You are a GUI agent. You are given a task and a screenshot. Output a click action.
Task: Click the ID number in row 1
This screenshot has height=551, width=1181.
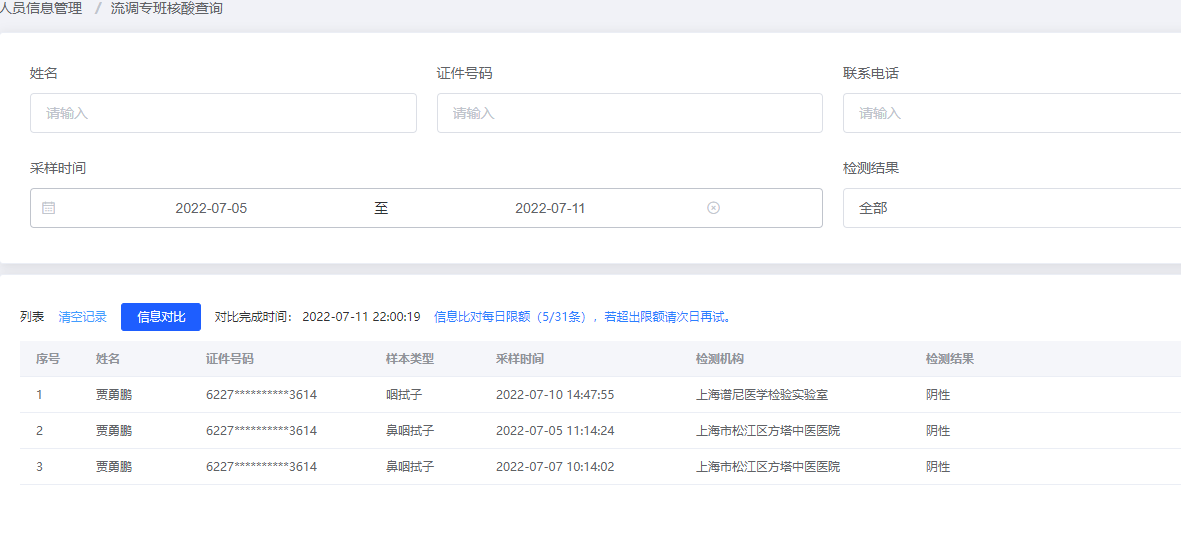(x=261, y=394)
